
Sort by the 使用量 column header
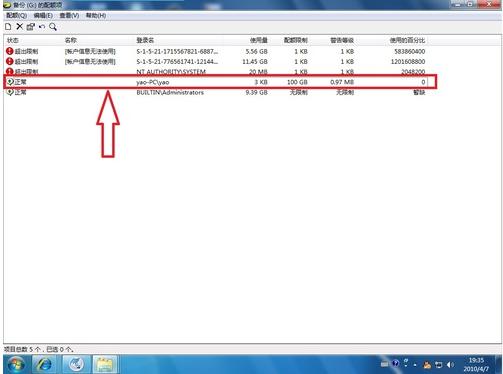(259, 40)
